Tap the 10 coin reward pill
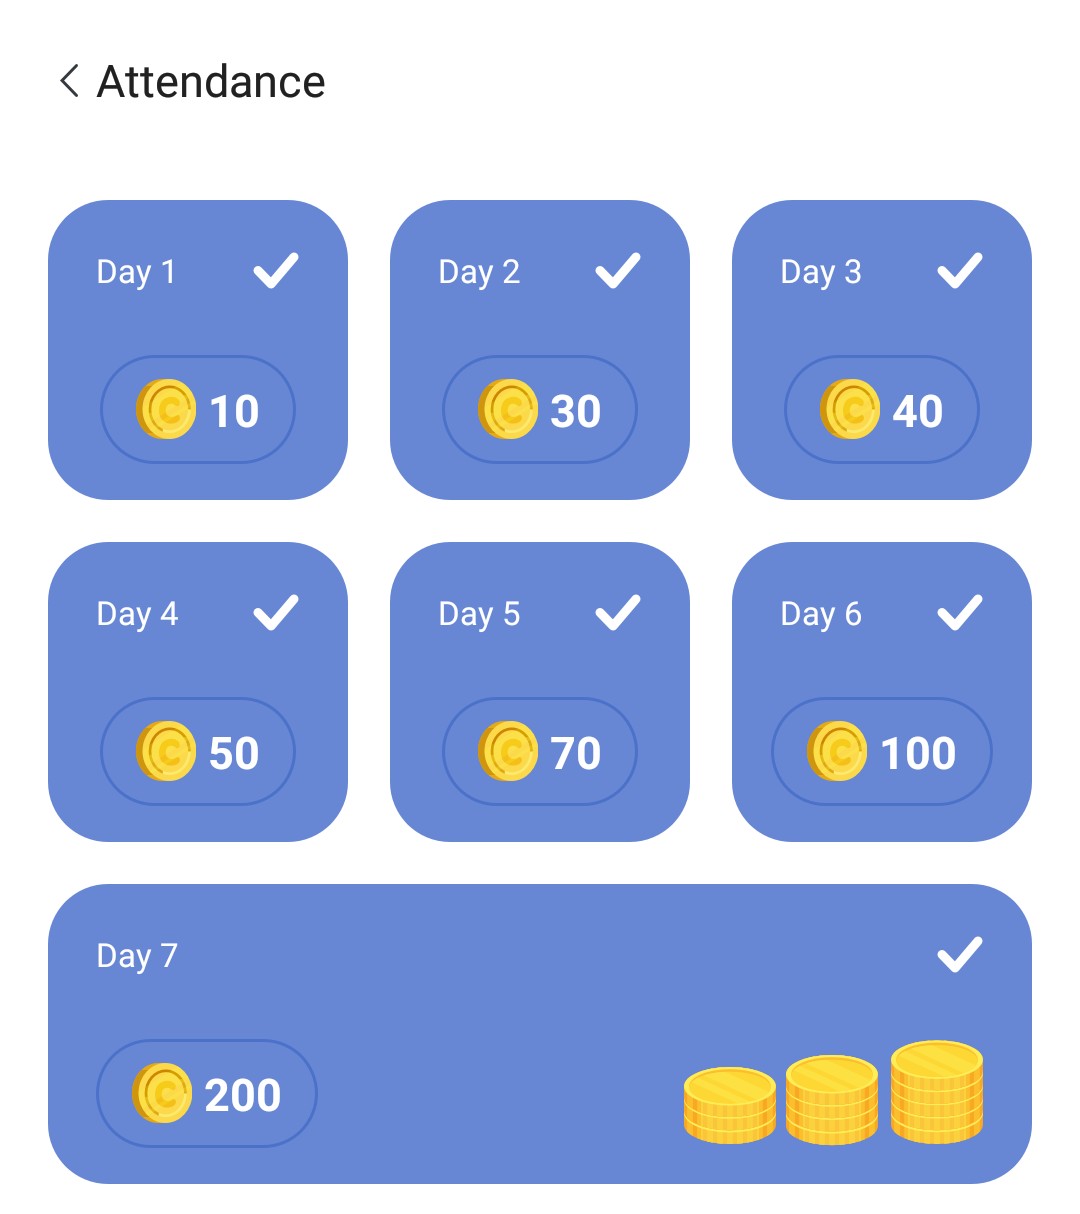Image resolution: width=1080 pixels, height=1214 pixels. tap(198, 410)
